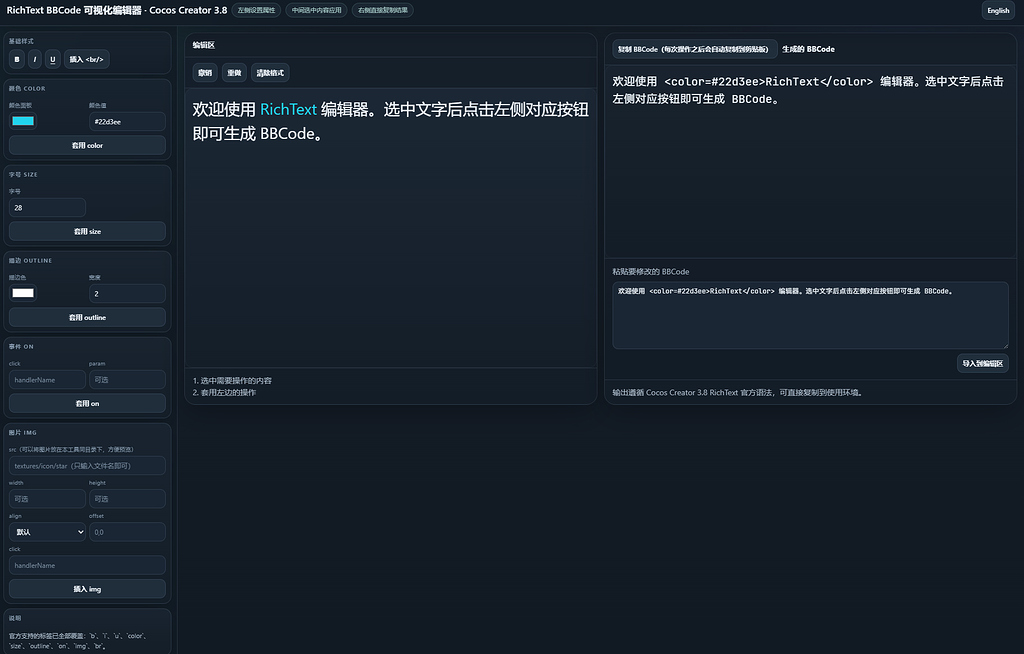Screen dimensions: 1024x654
Task: Click the 右侧直接复制结果 header pill
Action: pos(383,10)
